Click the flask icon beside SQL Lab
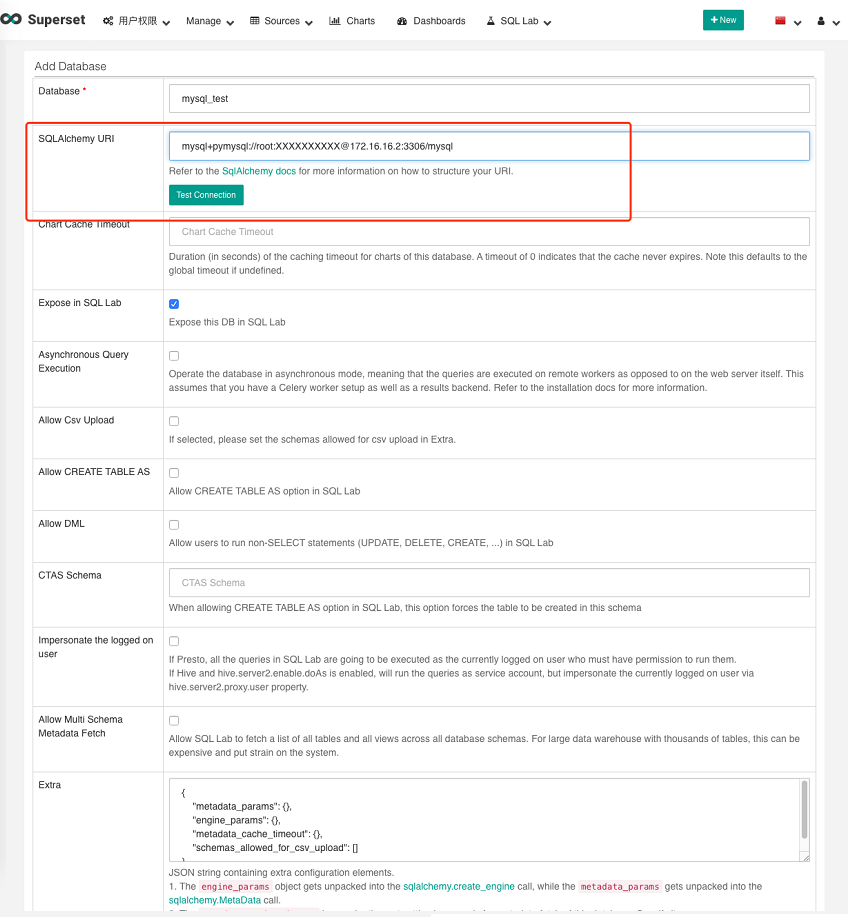Screen dimensions: 848x917 click(491, 20)
